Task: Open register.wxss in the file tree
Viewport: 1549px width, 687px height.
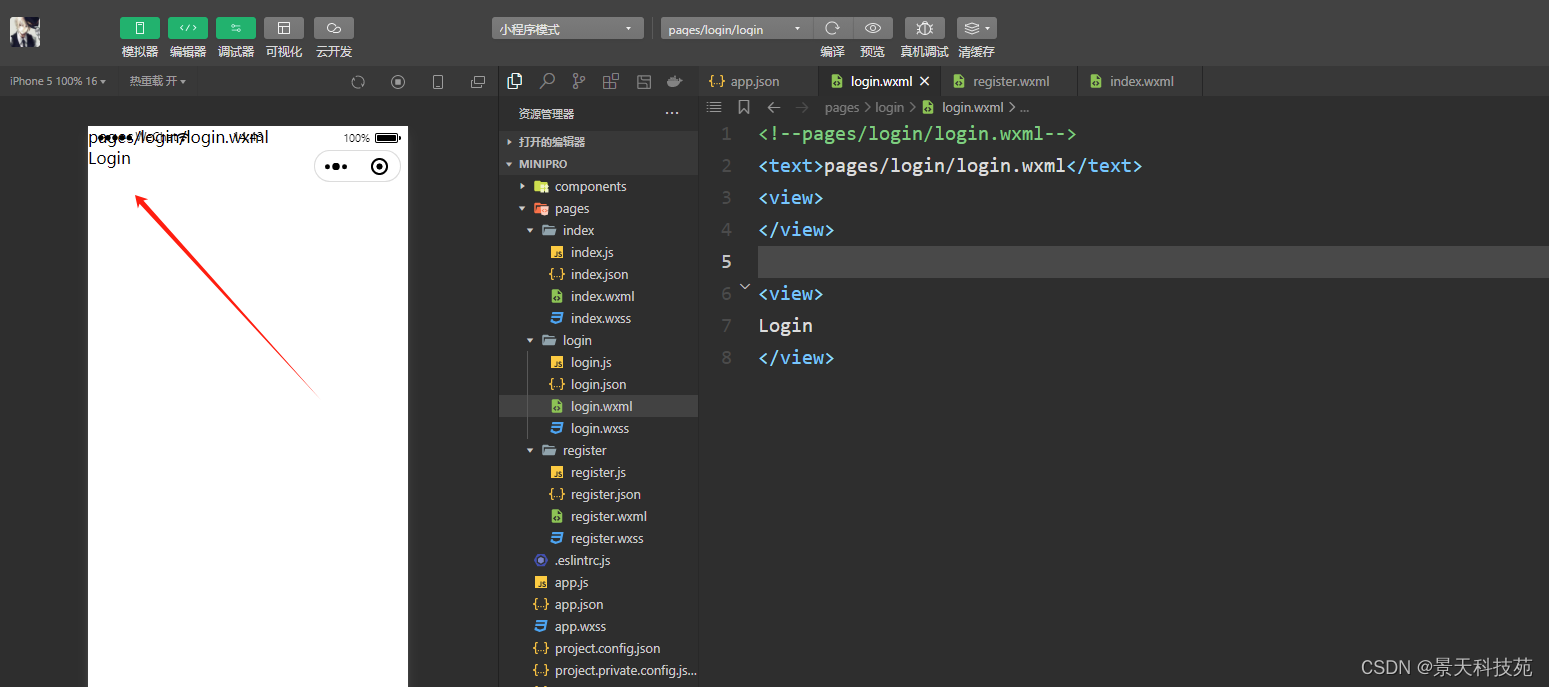Action: 598,538
